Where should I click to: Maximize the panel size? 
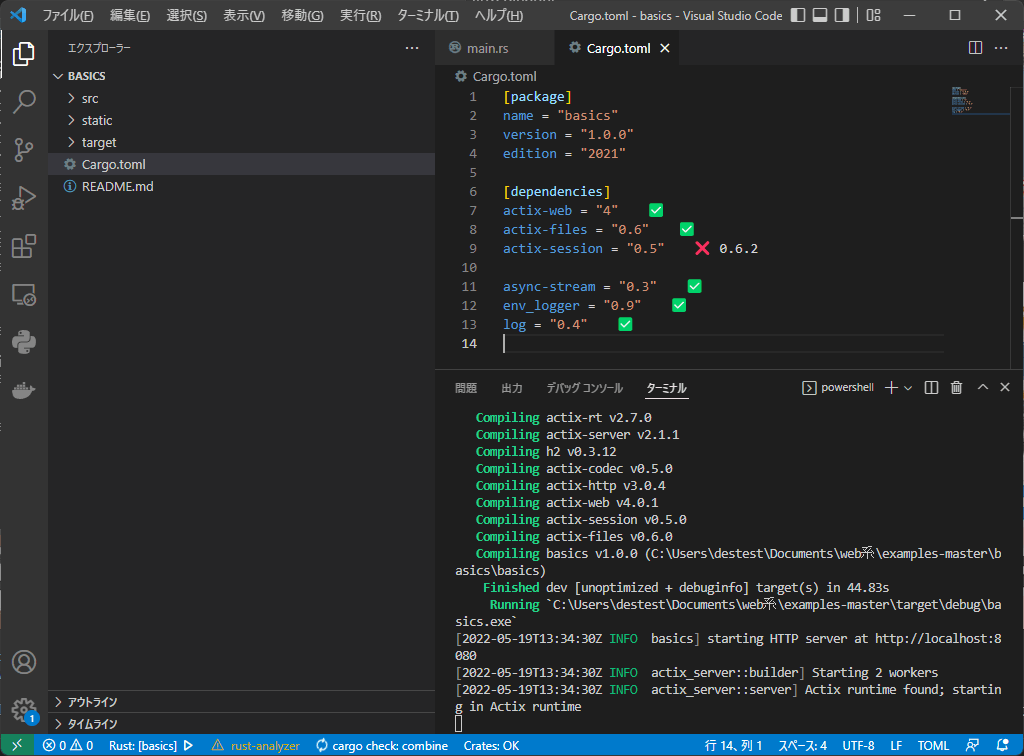pos(982,387)
